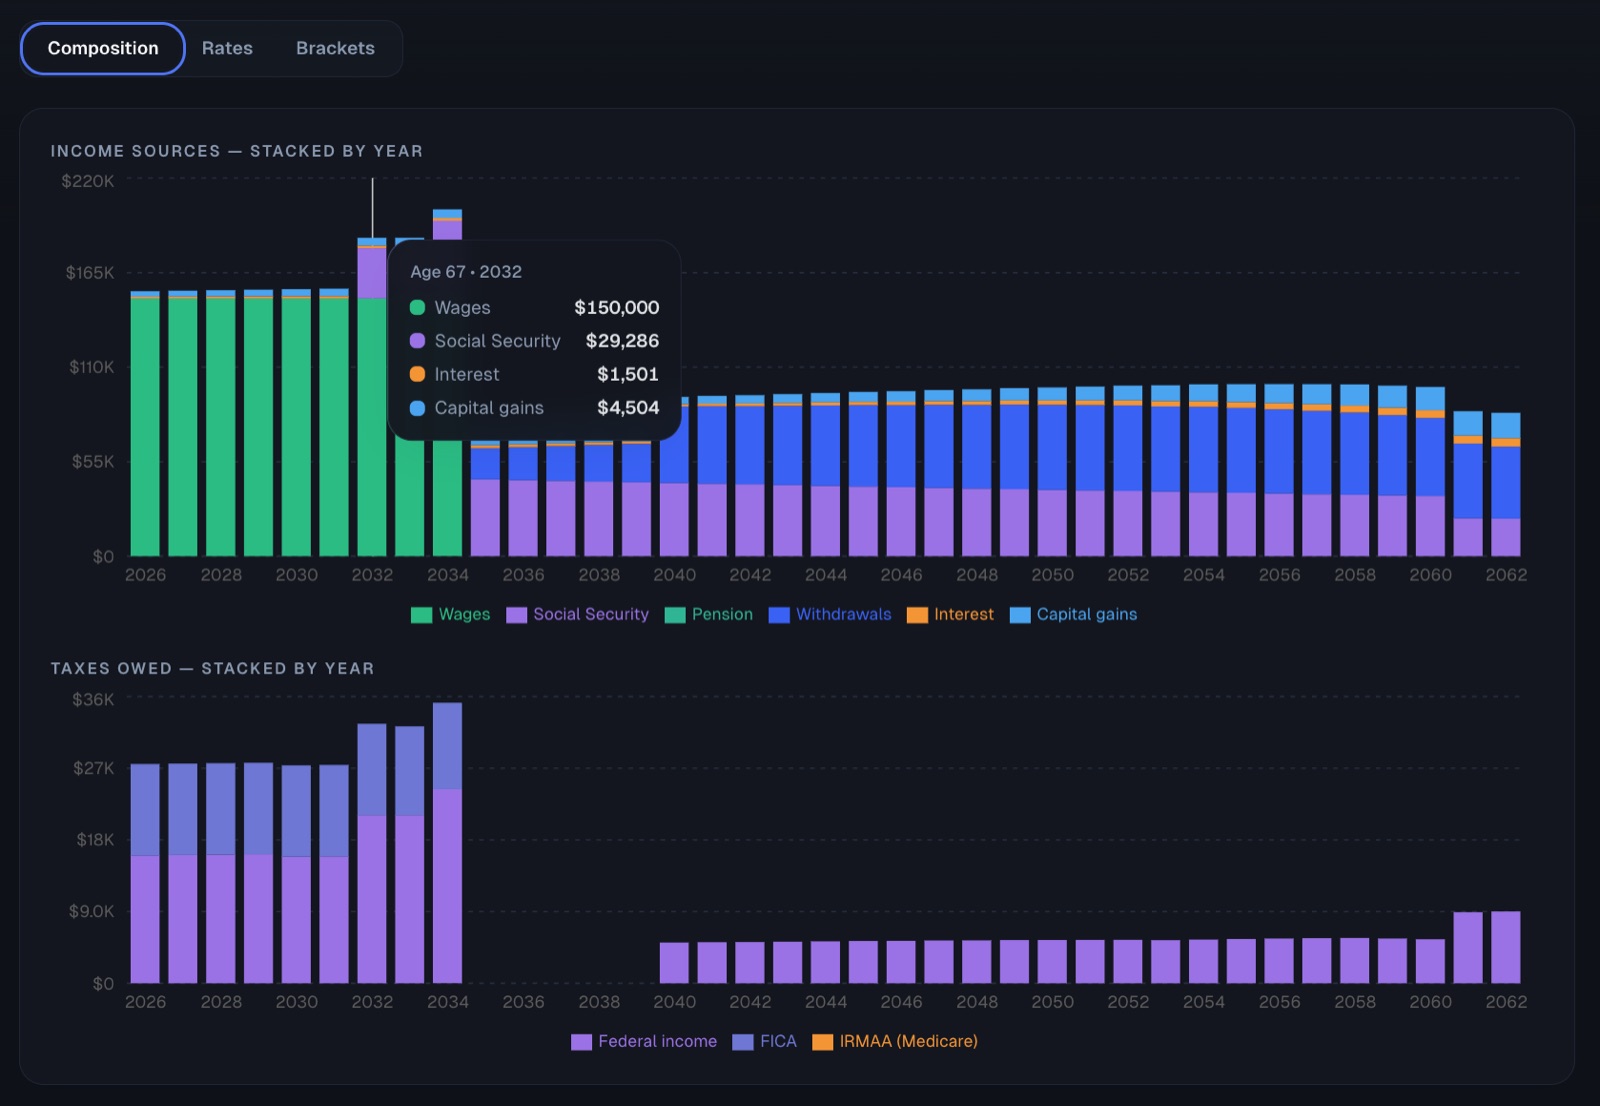This screenshot has width=1600, height=1106.
Task: Click the $9.0K taxes axis label
Action: click(x=91, y=912)
